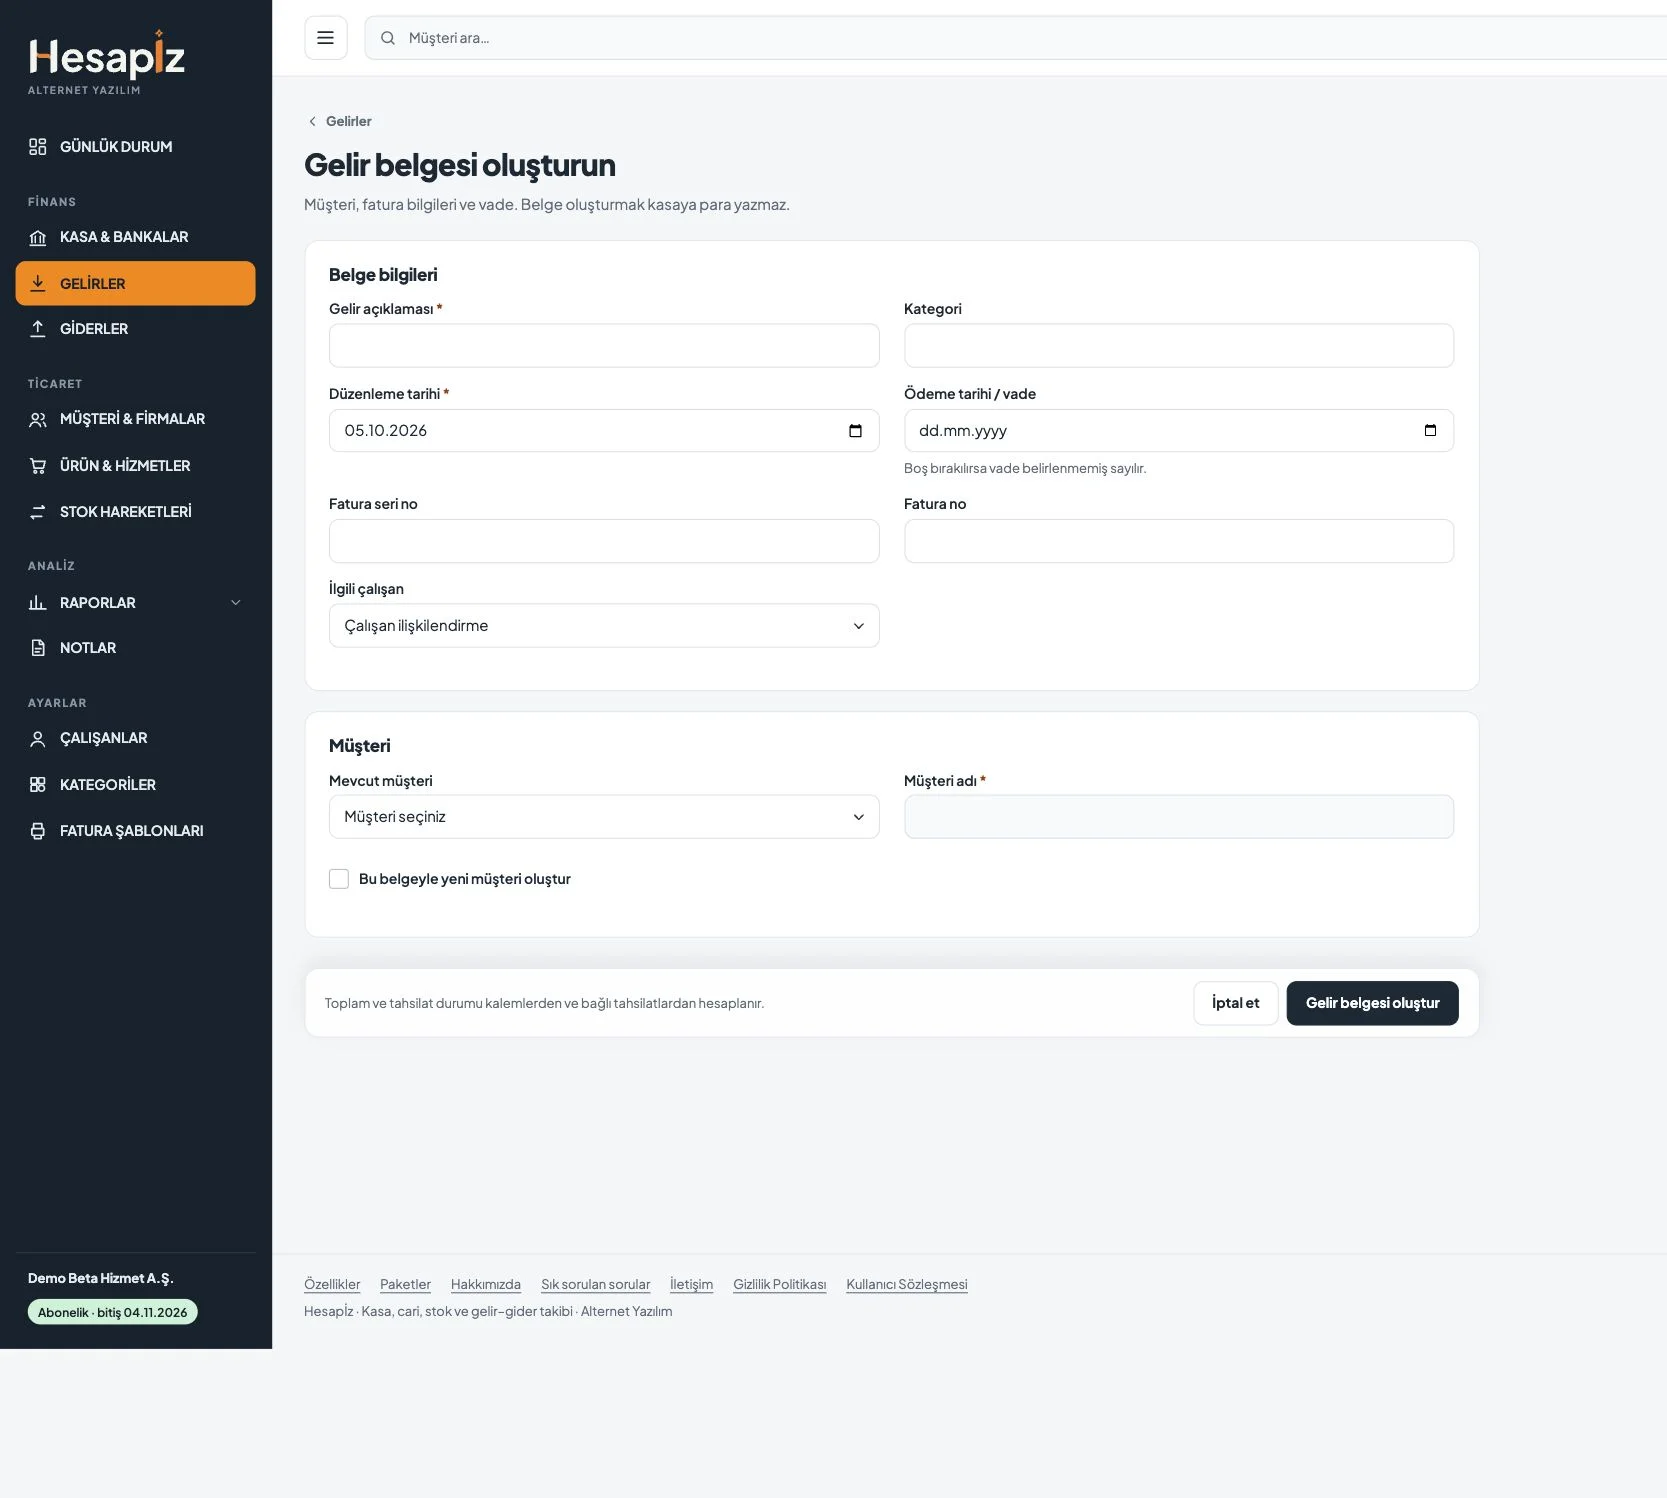Click the search magnifier icon
This screenshot has width=1667, height=1498.
[388, 38]
